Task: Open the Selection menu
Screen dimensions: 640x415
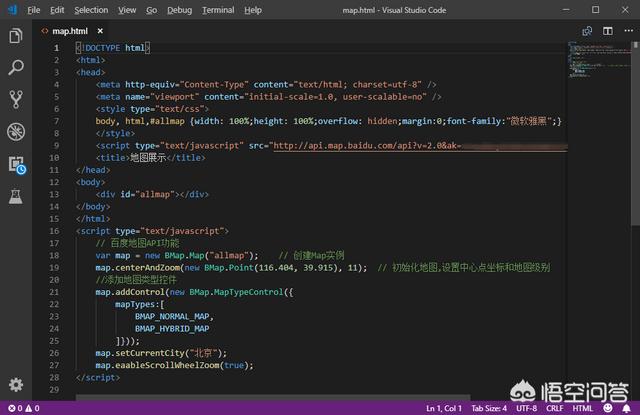Action: [x=91, y=9]
